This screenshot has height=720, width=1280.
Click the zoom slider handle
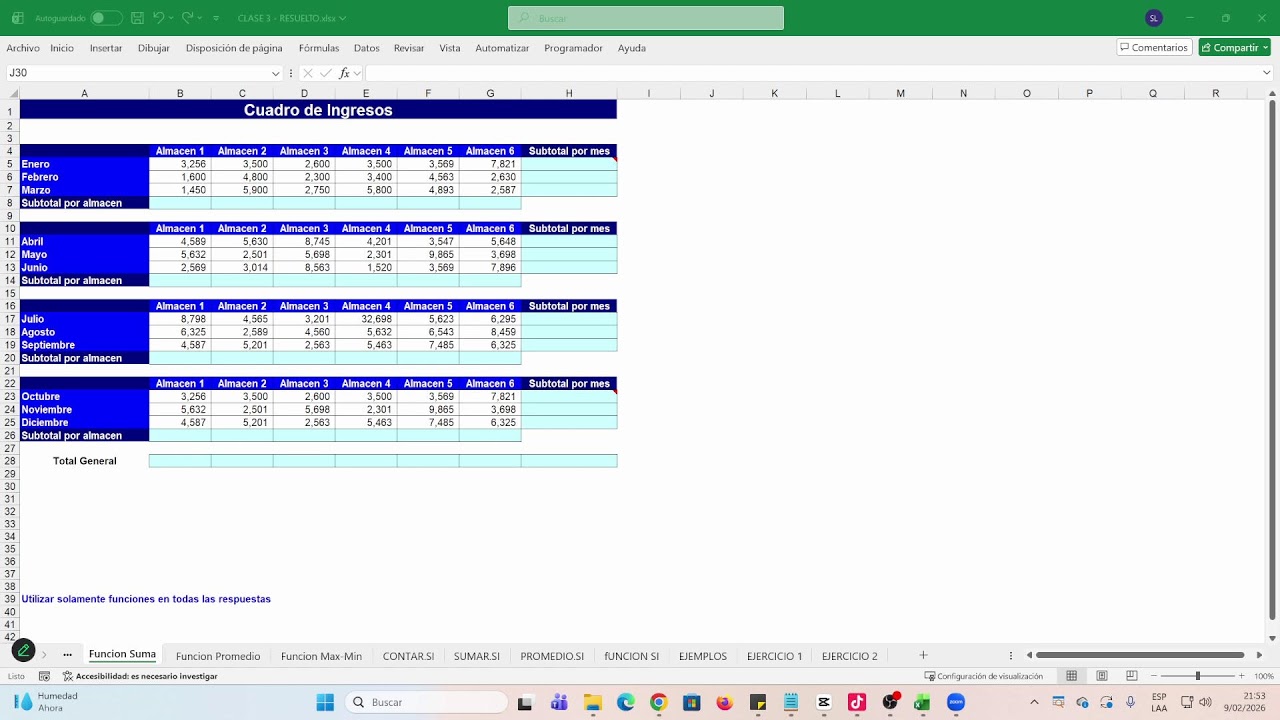pyautogui.click(x=1197, y=676)
